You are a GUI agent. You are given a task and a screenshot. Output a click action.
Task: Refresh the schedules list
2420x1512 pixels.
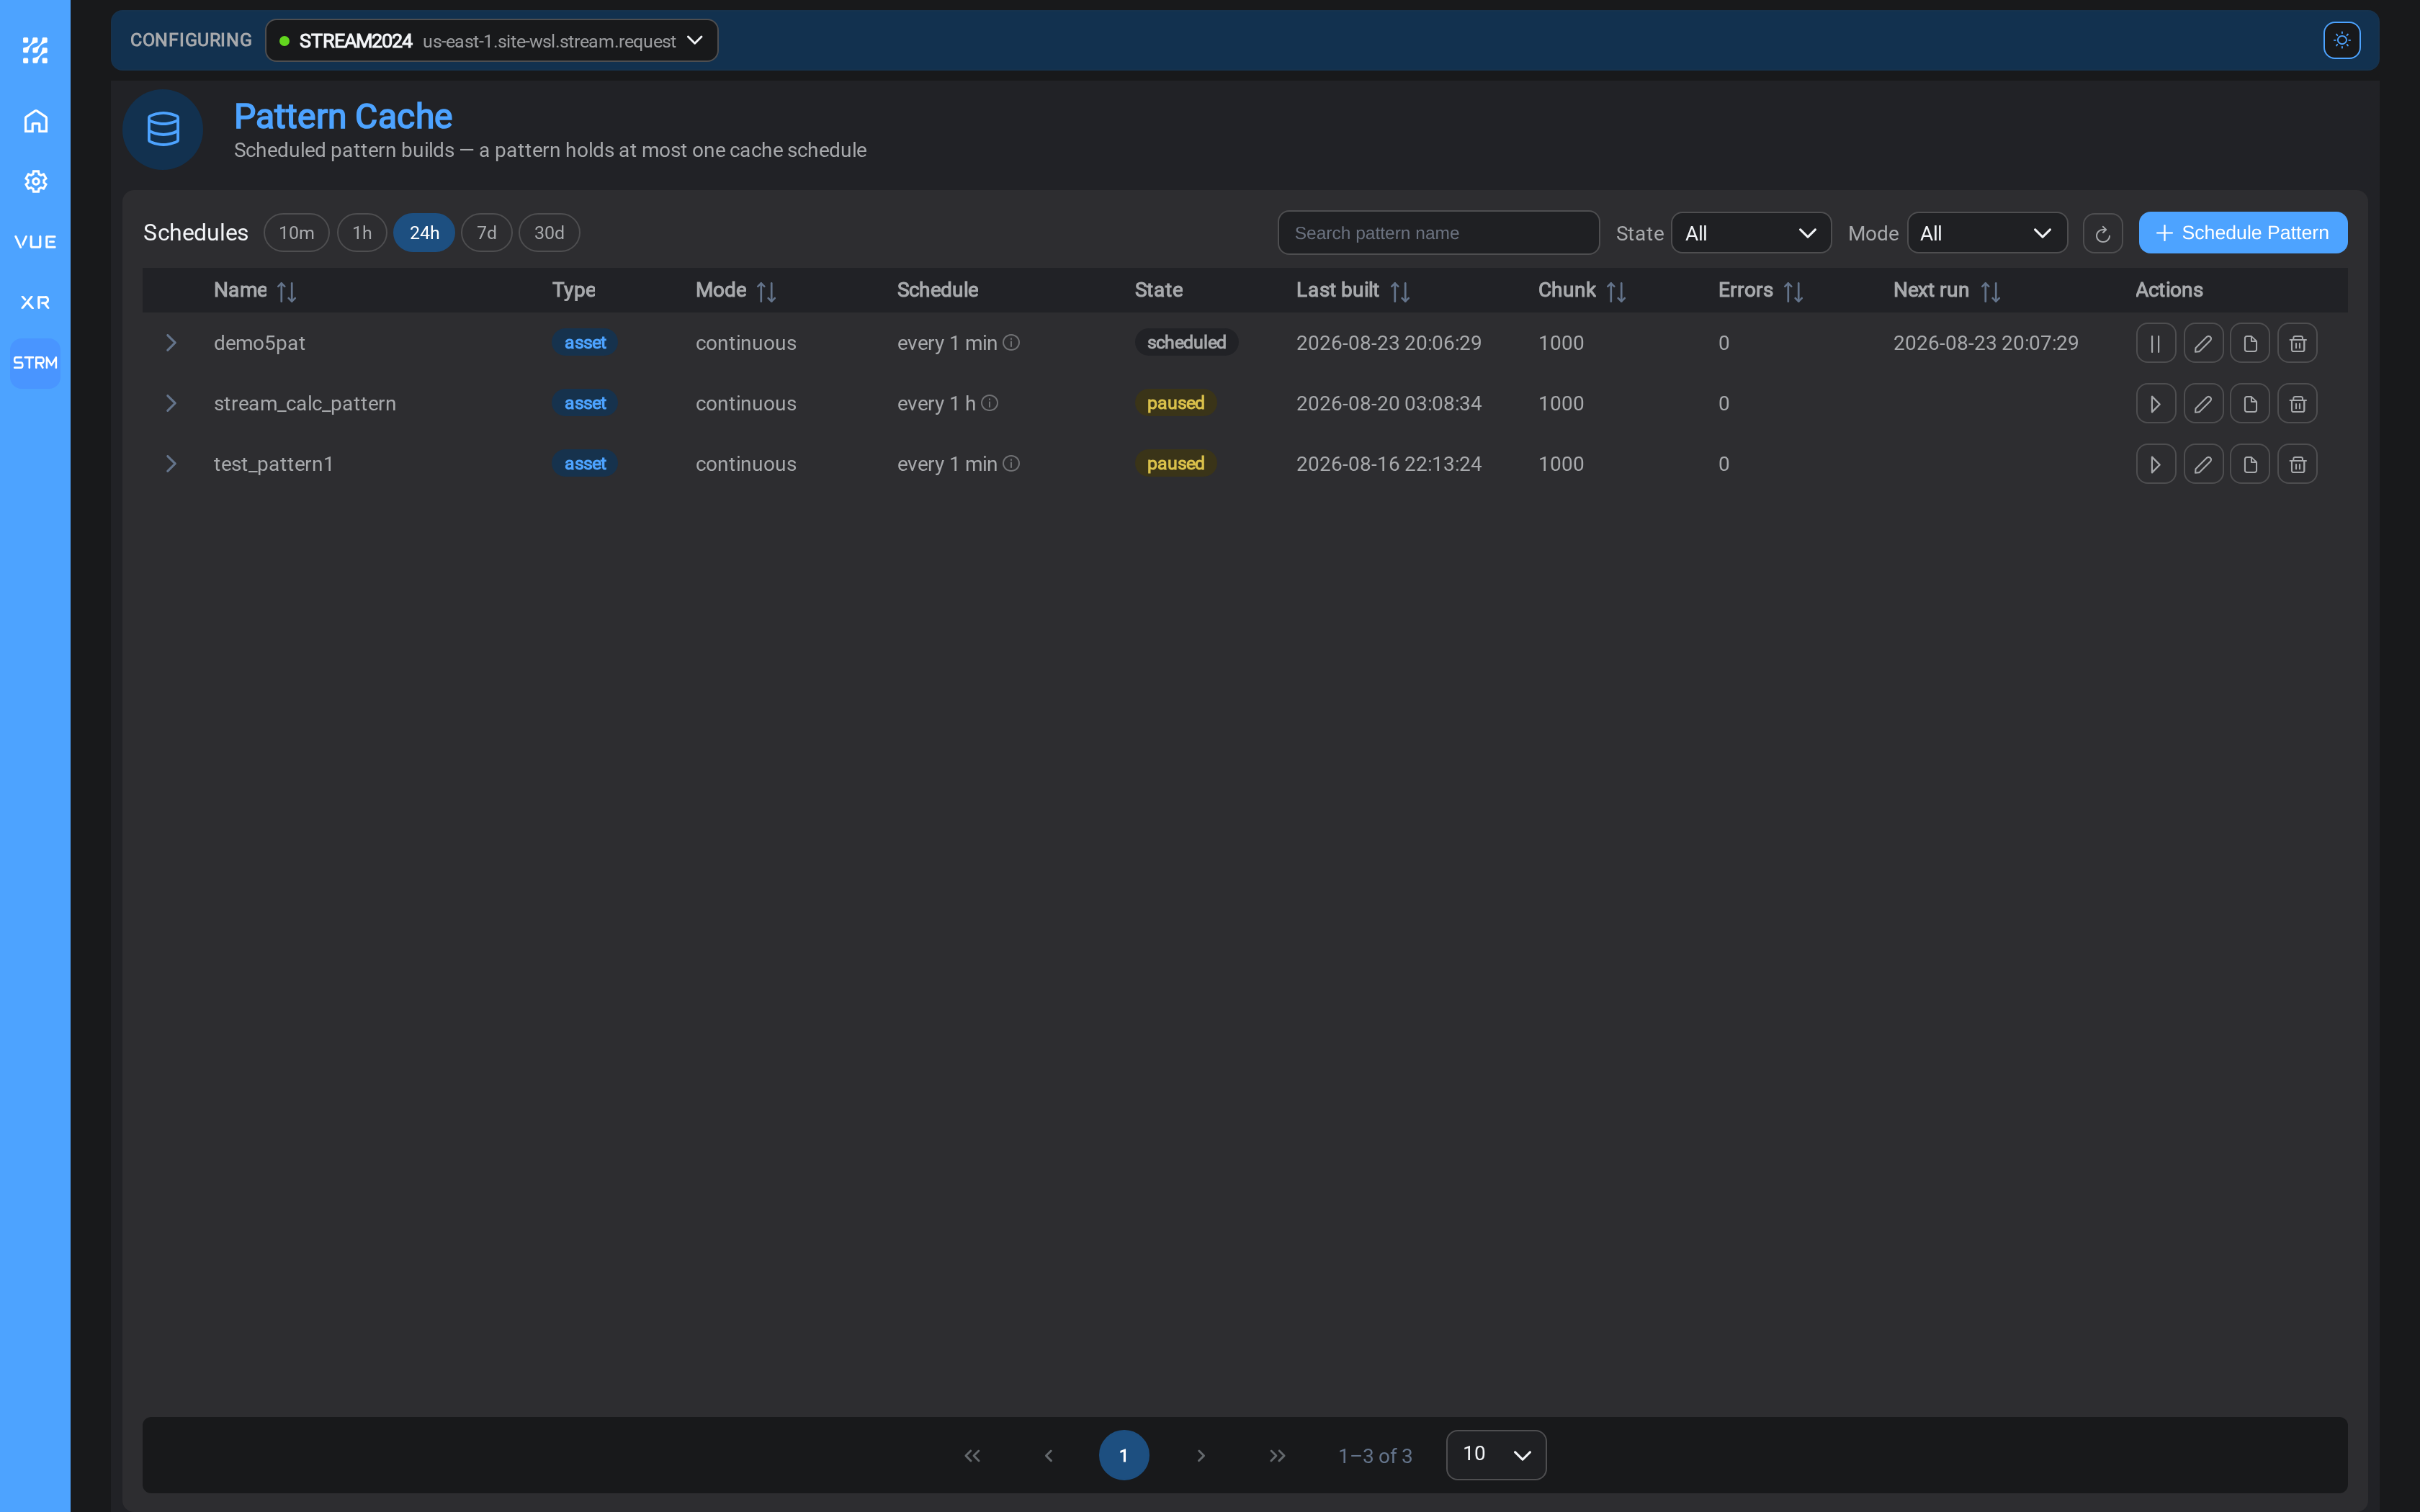point(2102,233)
